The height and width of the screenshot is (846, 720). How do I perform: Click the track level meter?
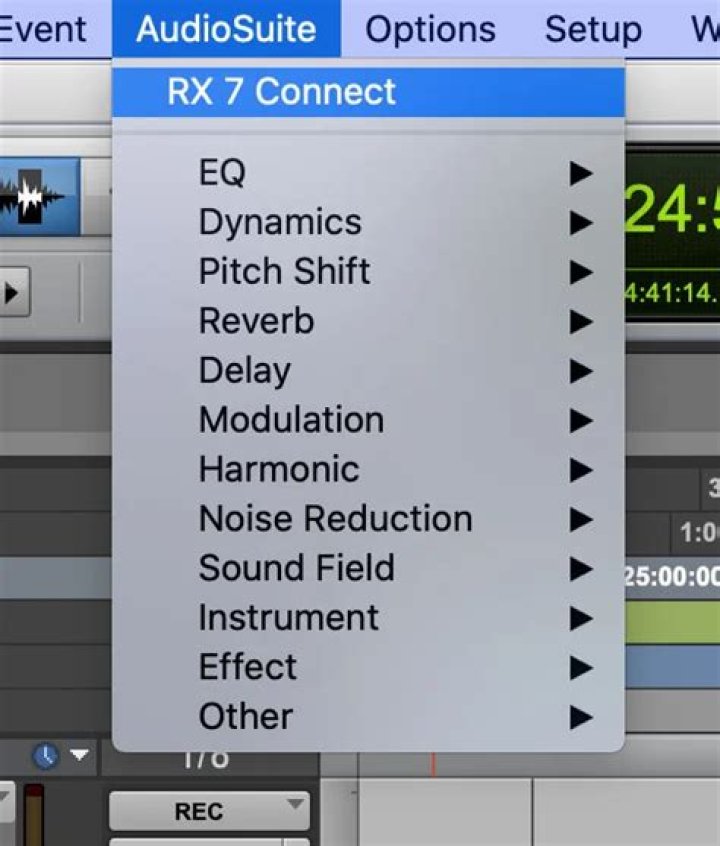click(33, 815)
